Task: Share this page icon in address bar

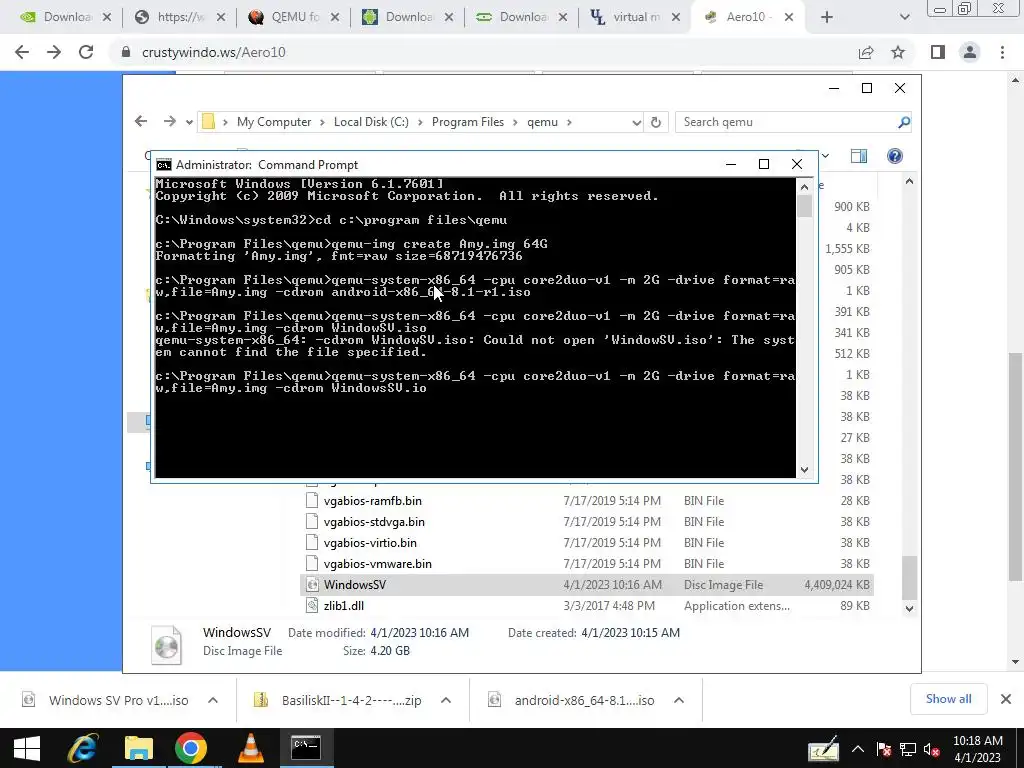Action: point(866,52)
